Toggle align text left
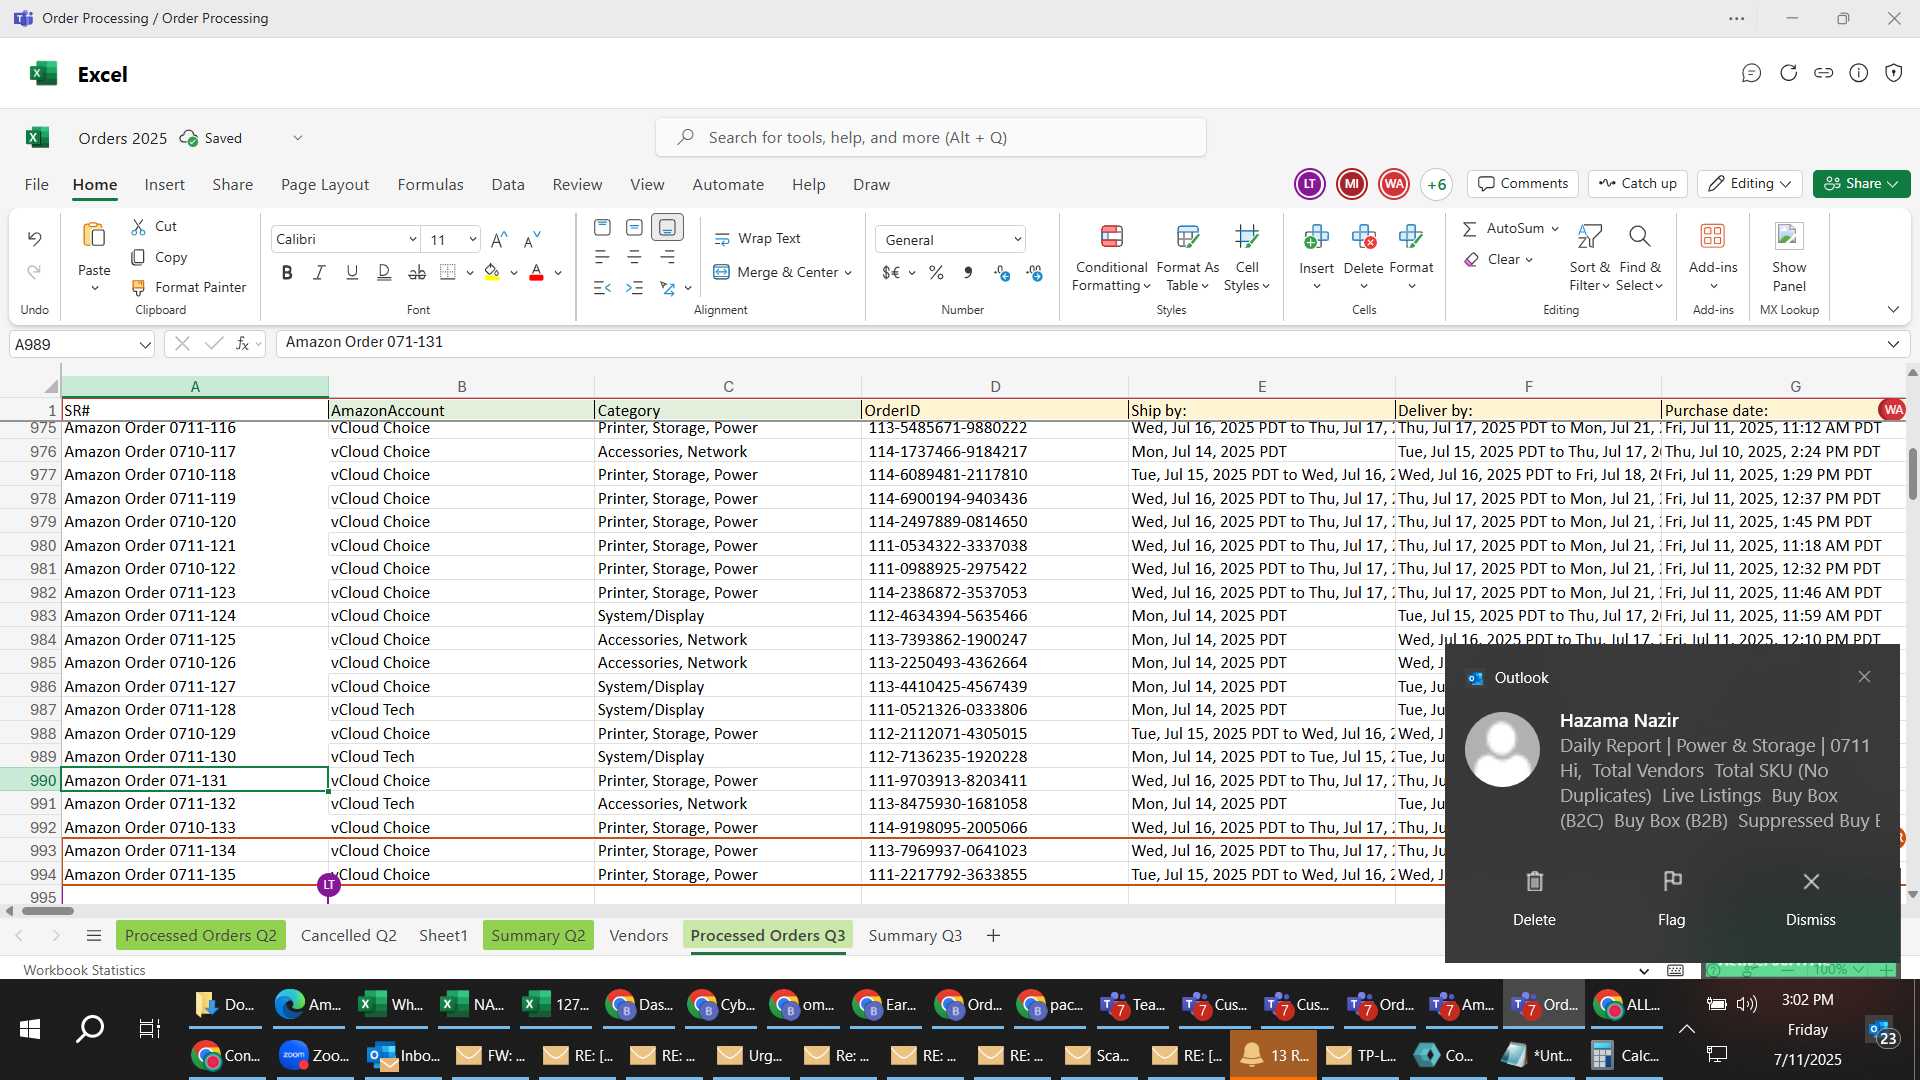 tap(602, 257)
